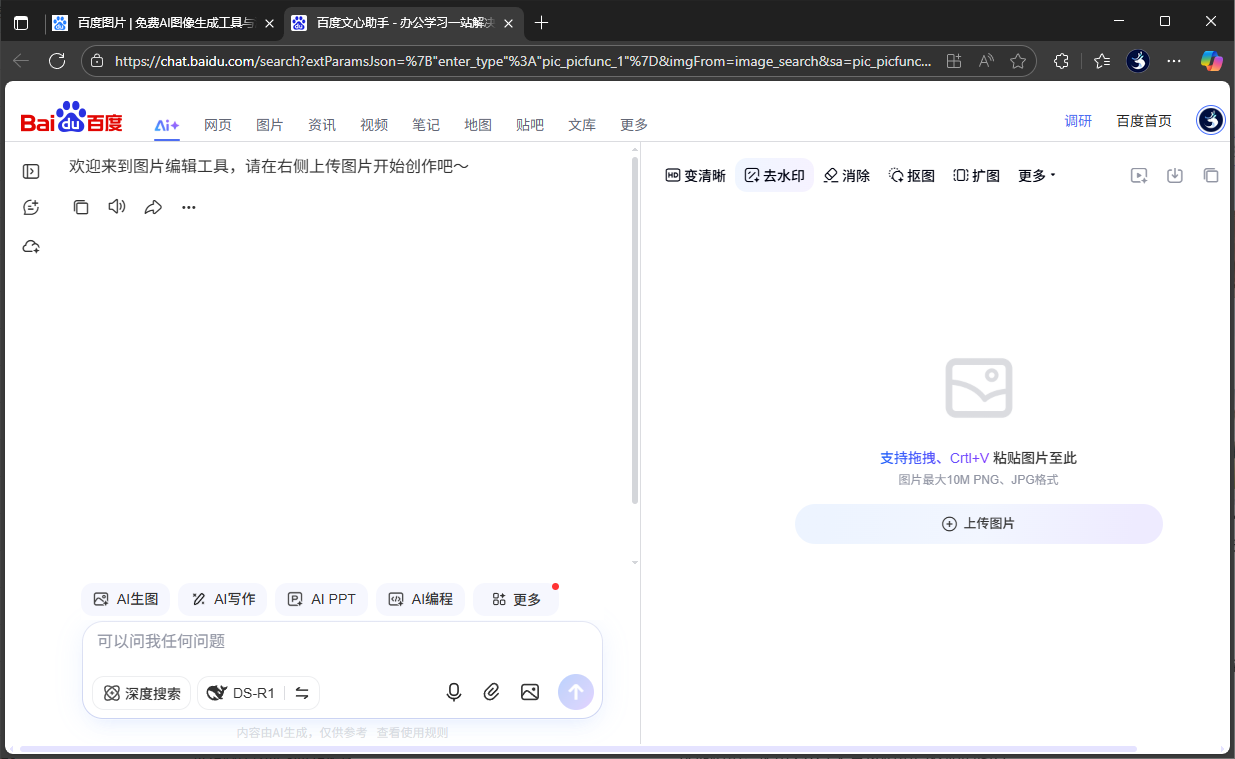
Task: Open 百度首页 via the top-right link
Action: click(x=1143, y=120)
